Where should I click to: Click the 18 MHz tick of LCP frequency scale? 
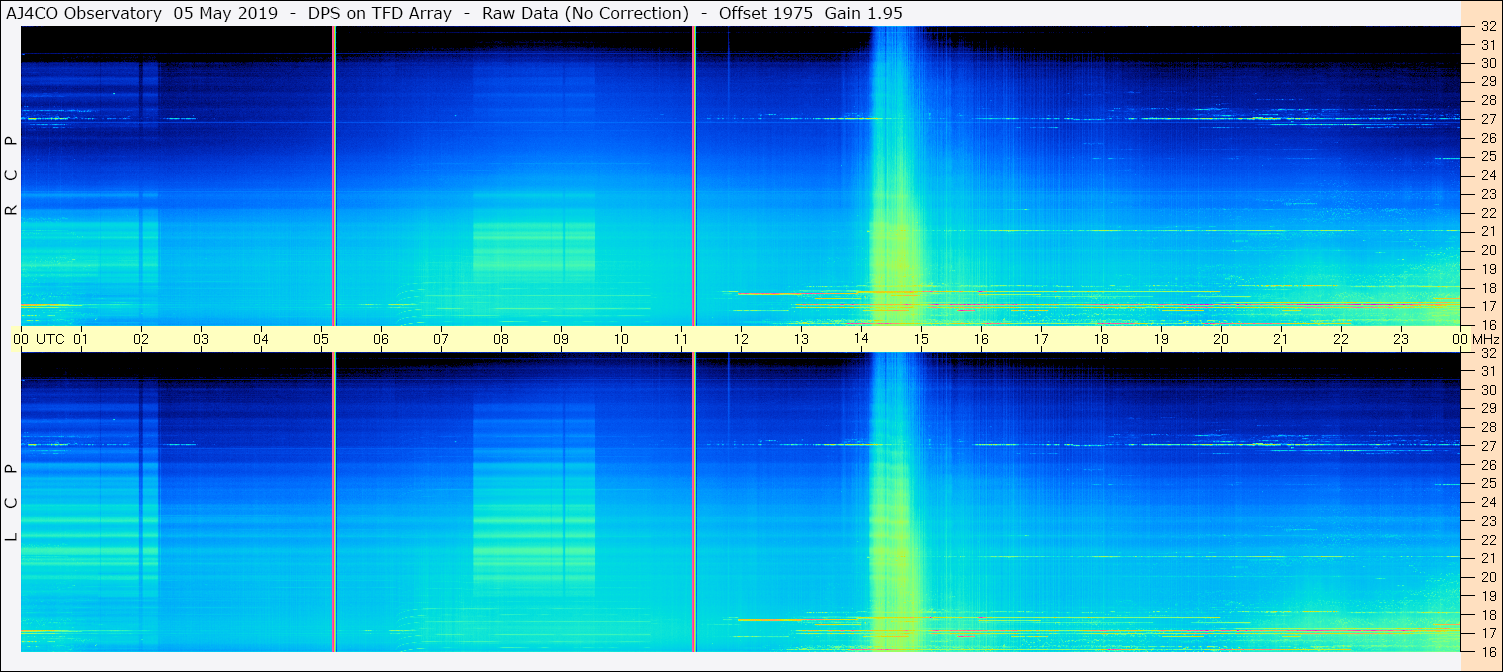1487,615
